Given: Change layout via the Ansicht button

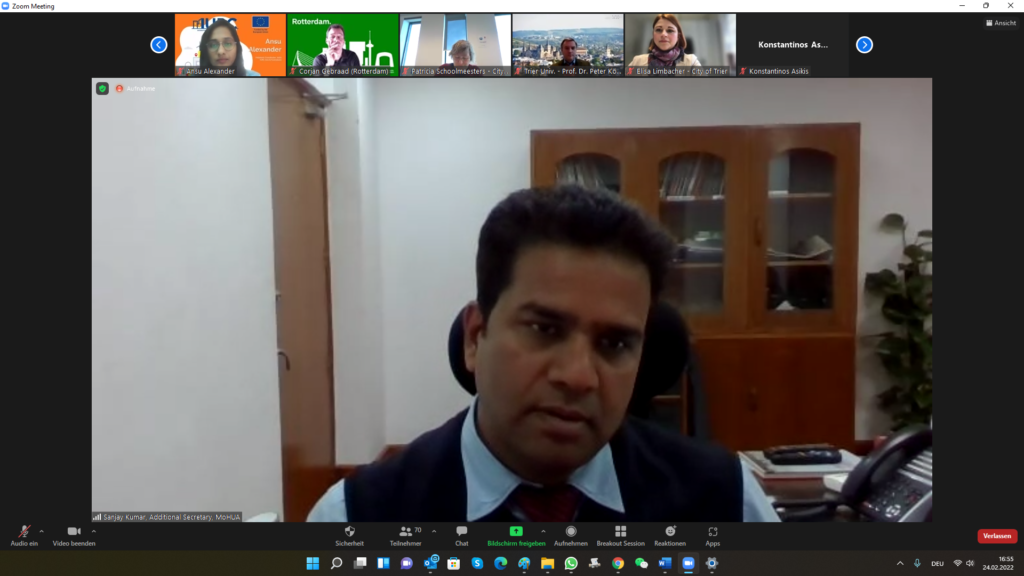Looking at the screenshot, I should [x=1001, y=22].
